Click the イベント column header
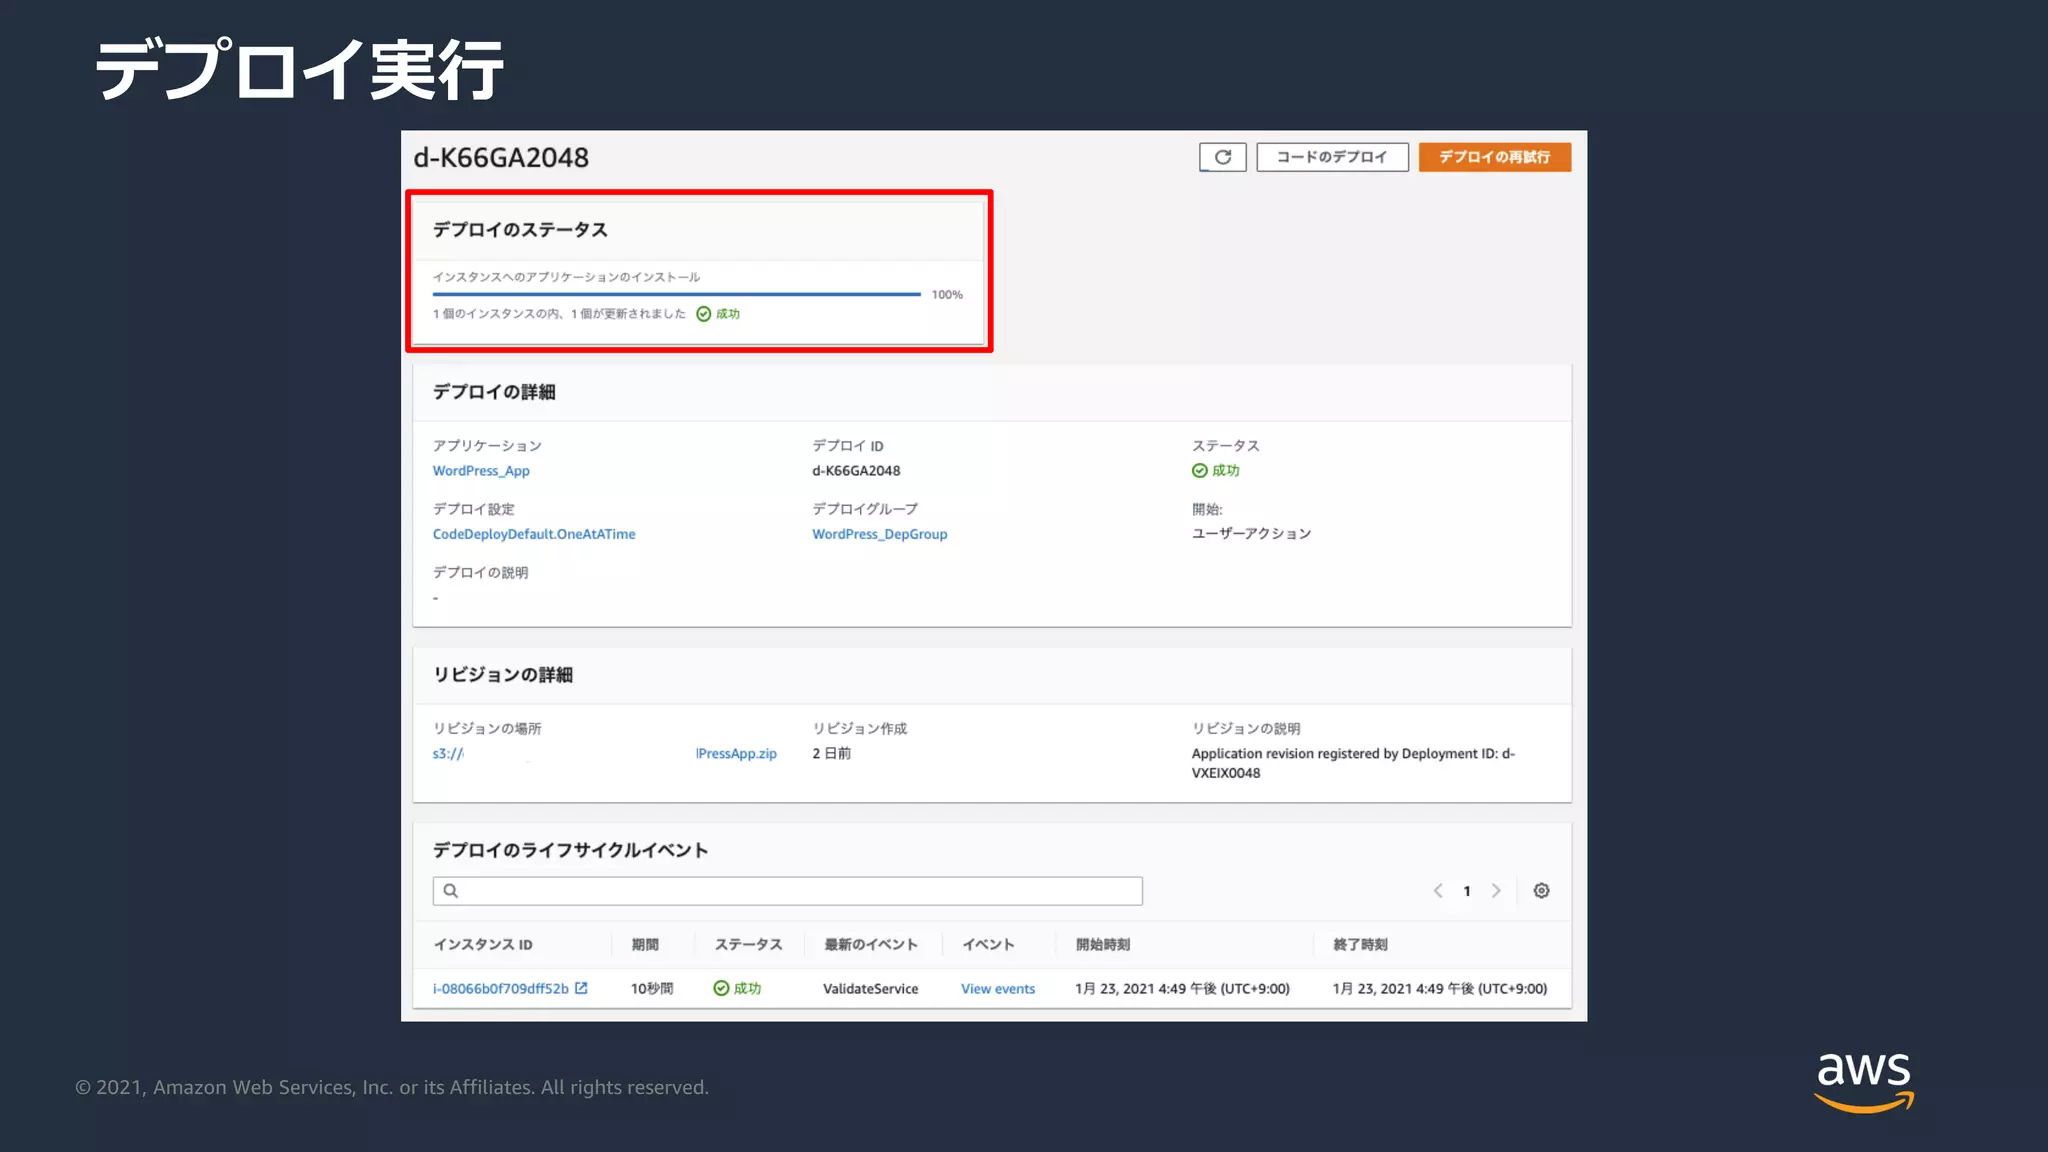Image resolution: width=2048 pixels, height=1152 pixels. point(988,945)
